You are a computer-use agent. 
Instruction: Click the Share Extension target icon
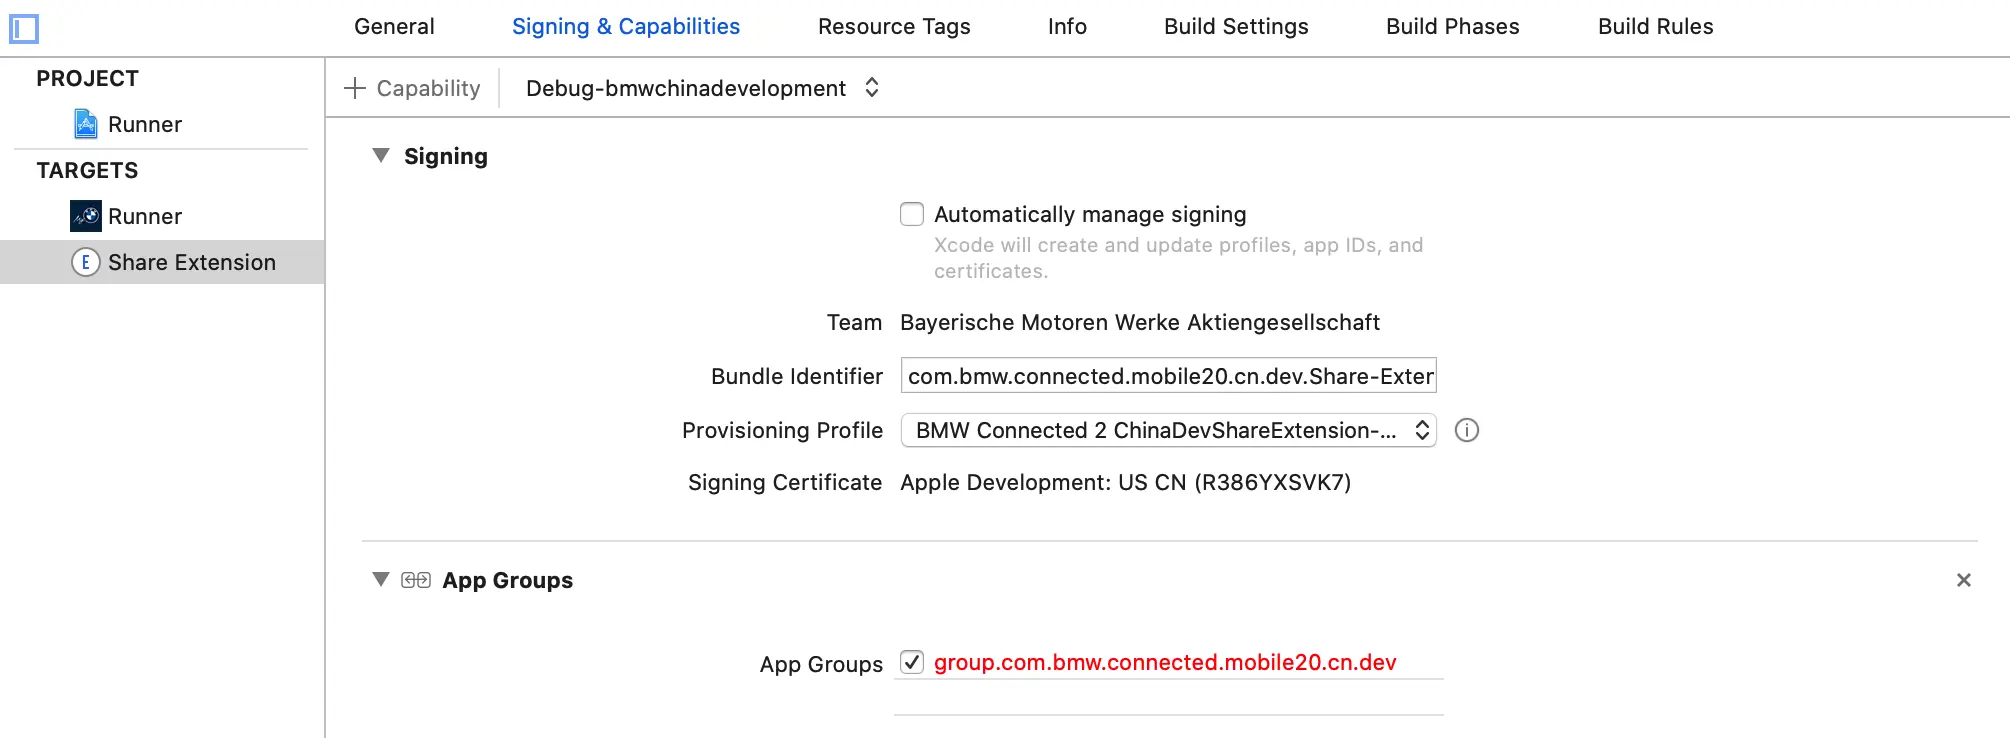pyautogui.click(x=86, y=262)
